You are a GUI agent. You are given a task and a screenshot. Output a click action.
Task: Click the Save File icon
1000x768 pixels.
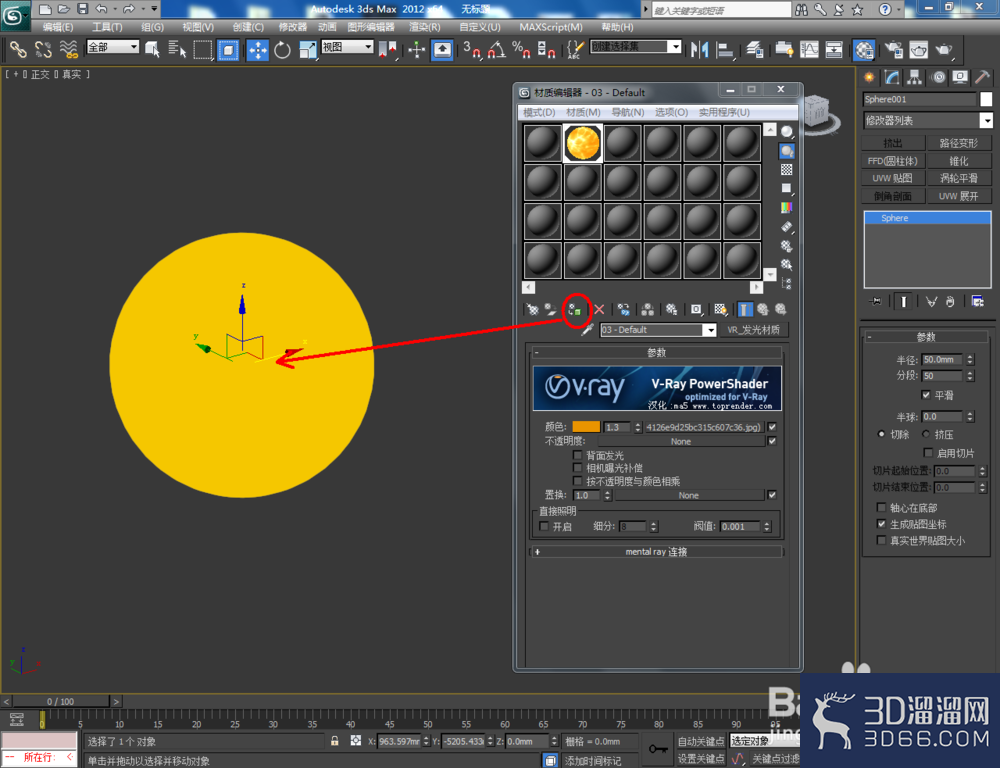82,9
